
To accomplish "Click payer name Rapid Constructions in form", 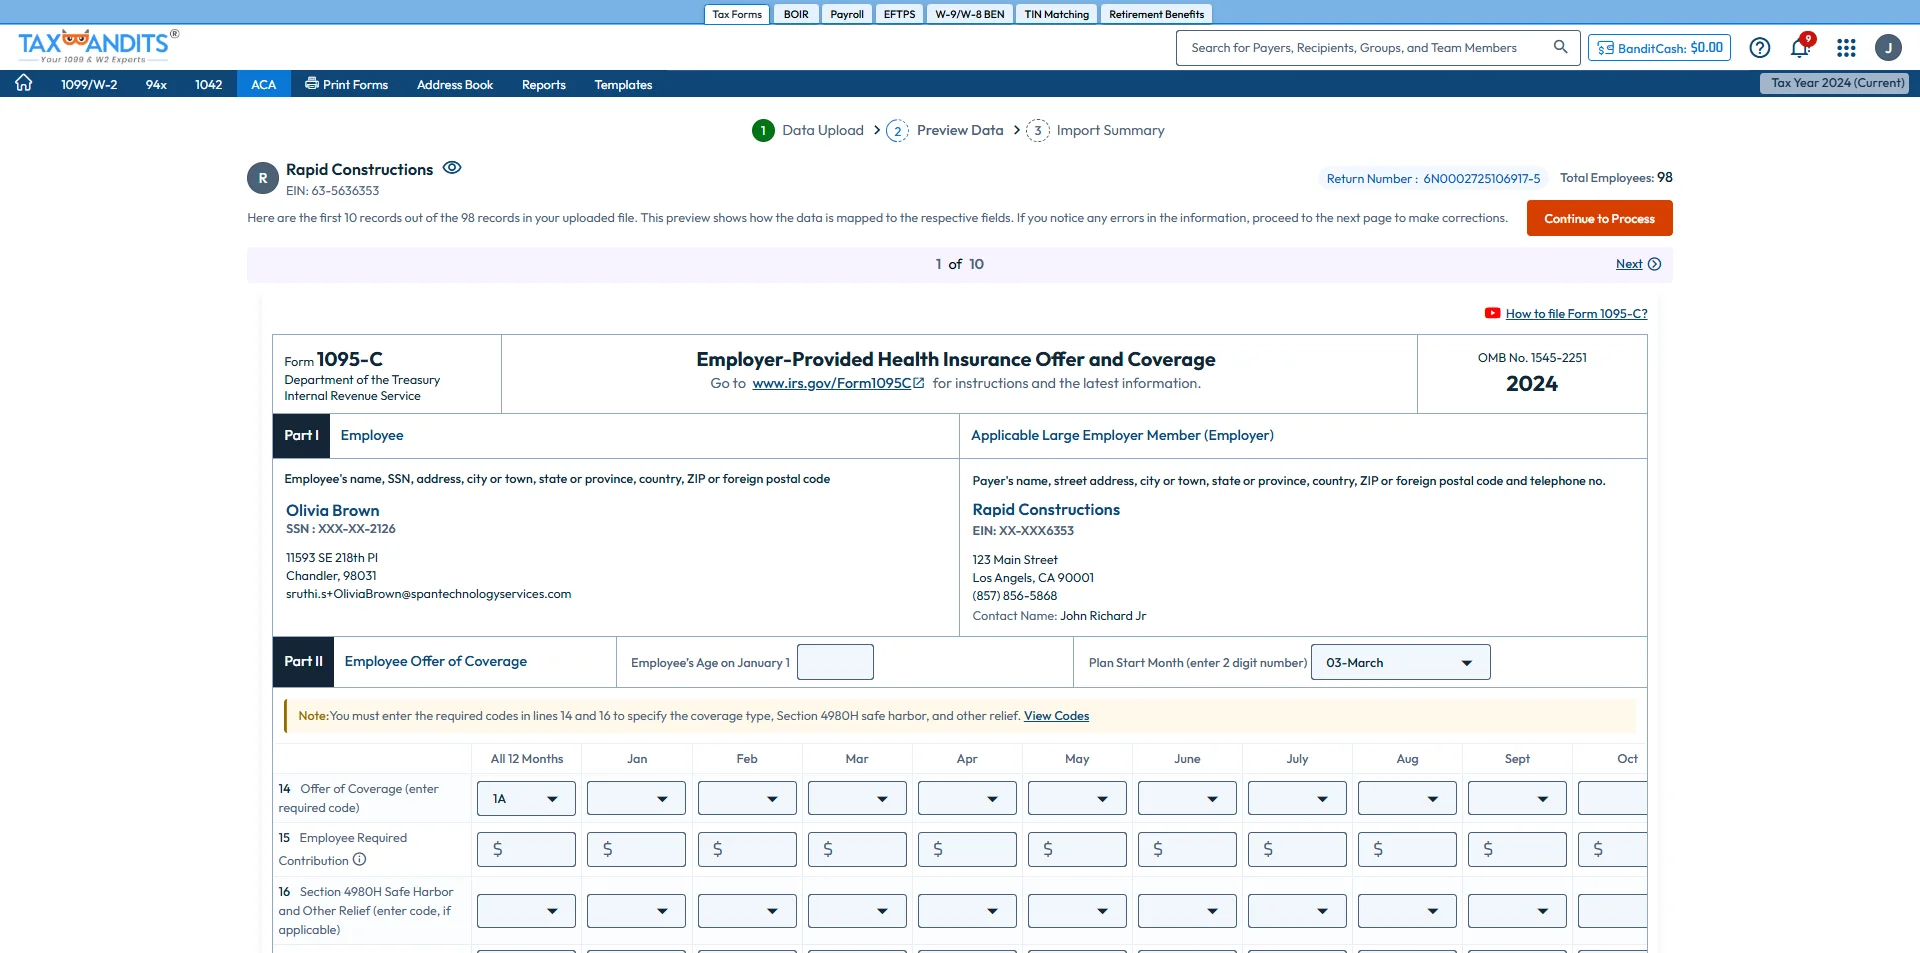I will [1046, 509].
